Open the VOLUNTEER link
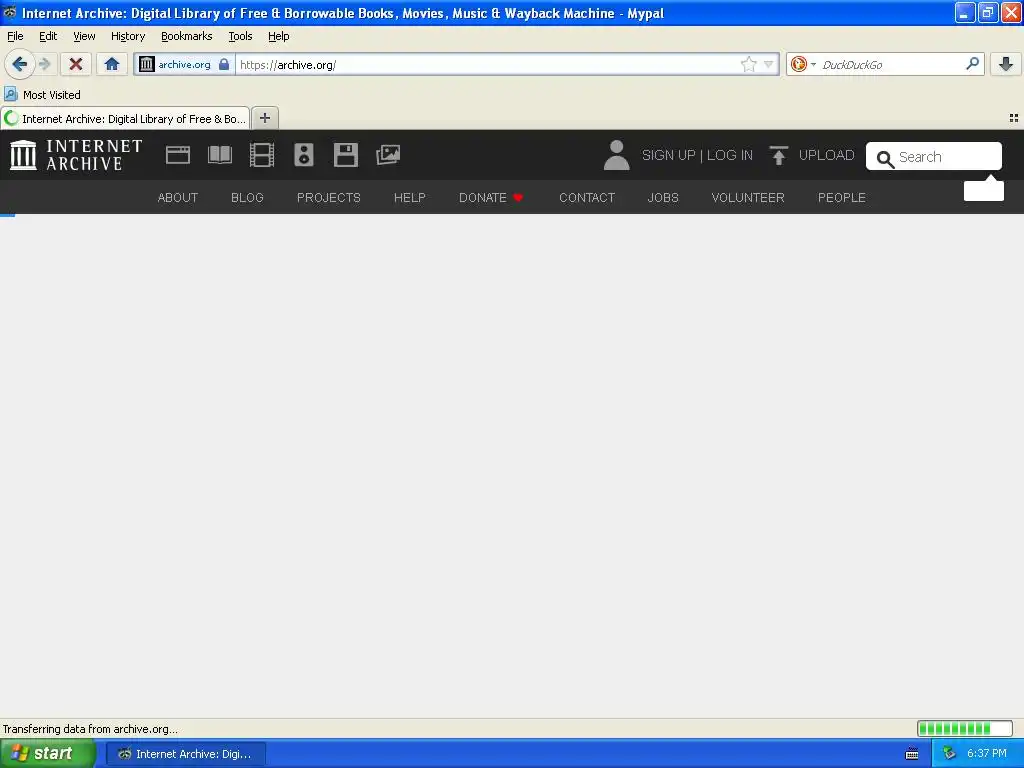 [x=748, y=198]
